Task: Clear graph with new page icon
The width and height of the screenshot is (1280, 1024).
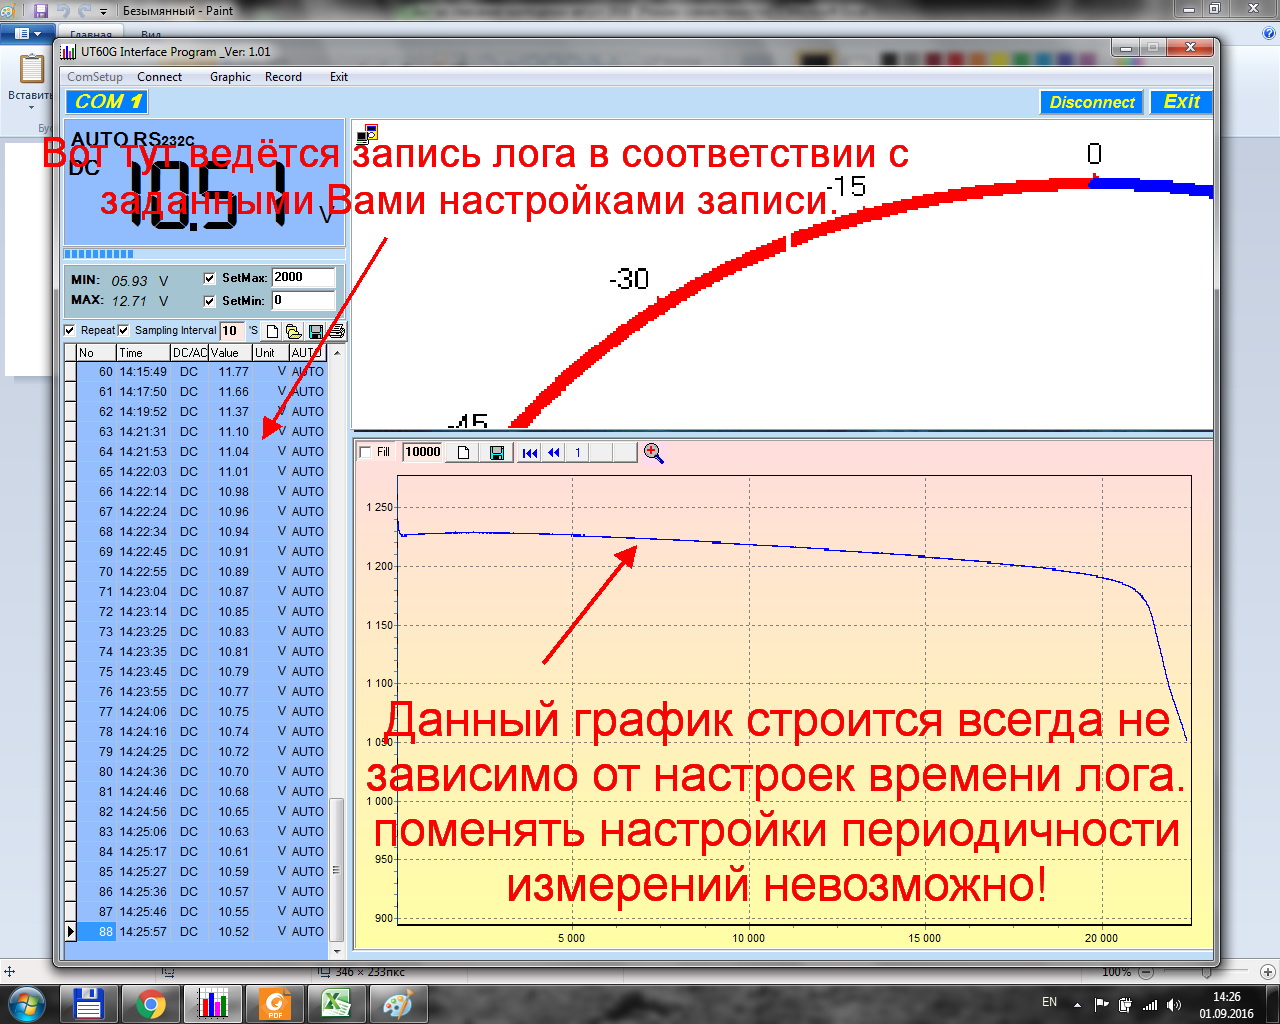Action: 463,453
